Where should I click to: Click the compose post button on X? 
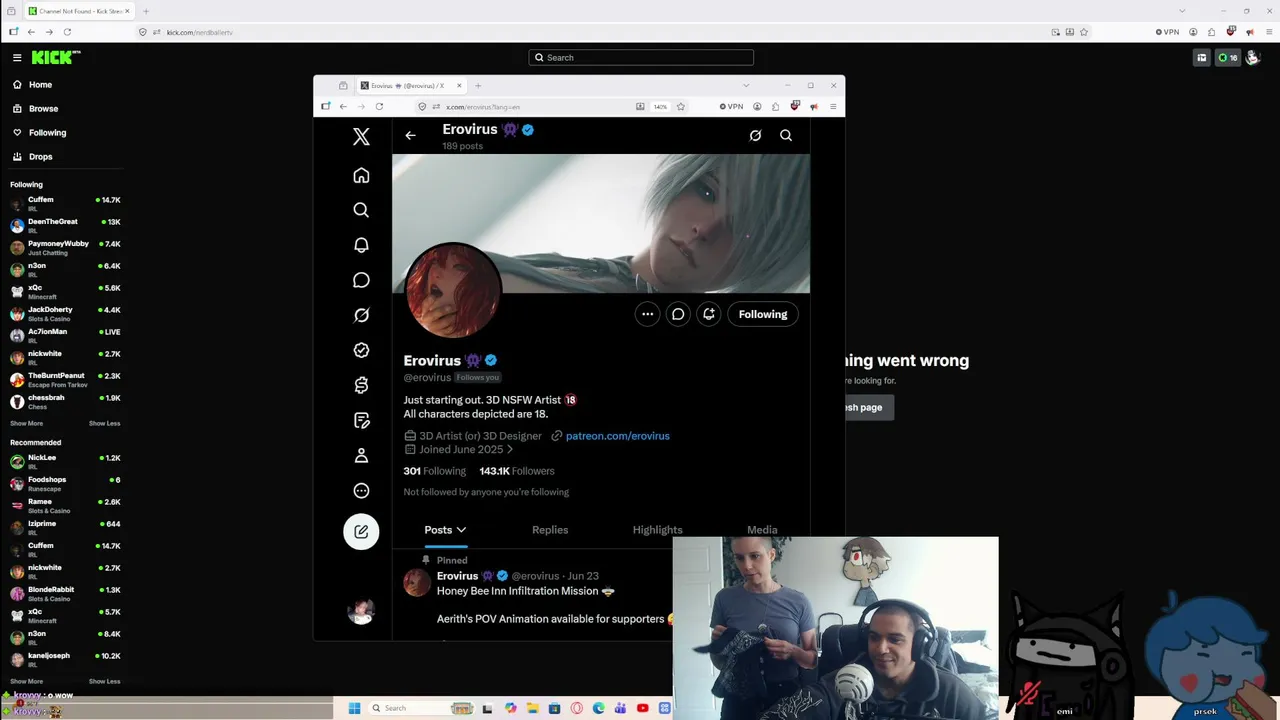361,532
